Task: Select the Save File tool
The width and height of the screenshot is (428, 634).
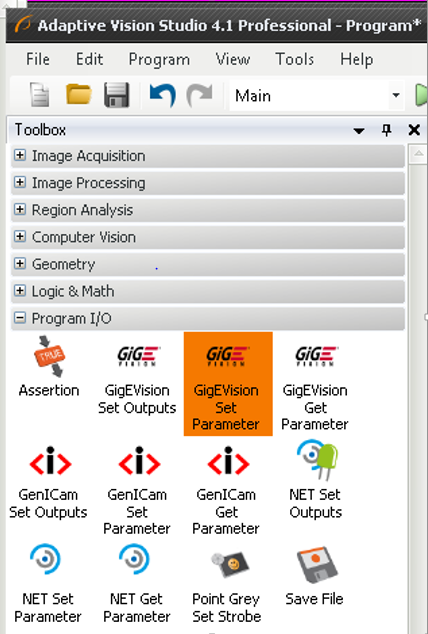Action: click(314, 577)
